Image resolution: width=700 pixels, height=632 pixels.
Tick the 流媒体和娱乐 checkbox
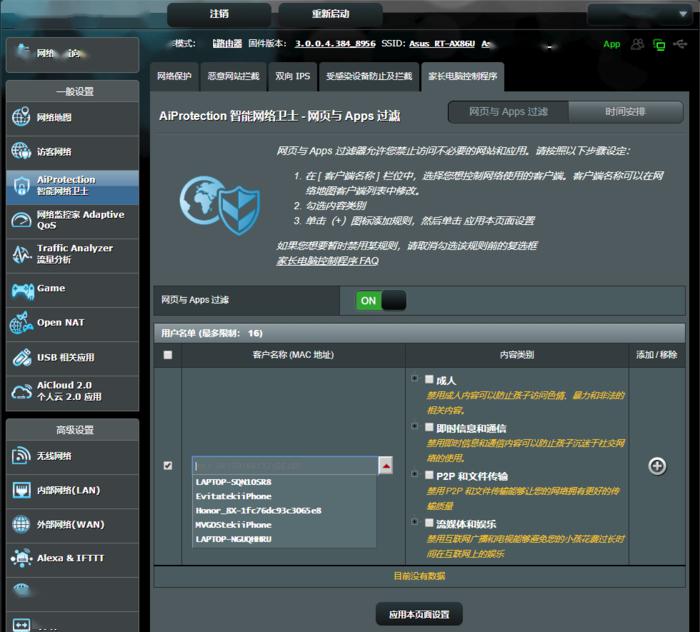click(x=429, y=522)
